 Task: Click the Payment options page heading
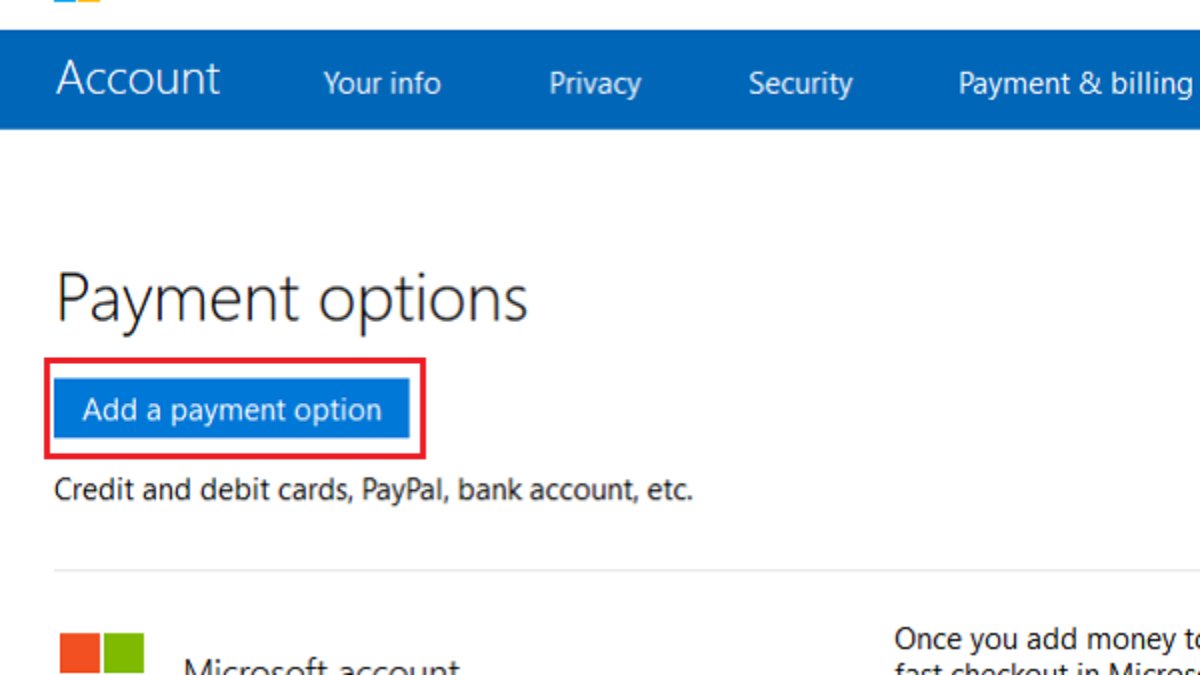(291, 298)
